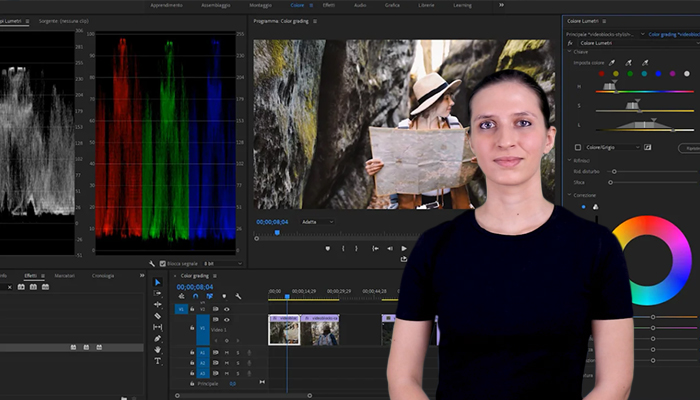The height and width of the screenshot is (400, 700).
Task: Open the Colore/Grigio dropdown
Action: coord(612,147)
